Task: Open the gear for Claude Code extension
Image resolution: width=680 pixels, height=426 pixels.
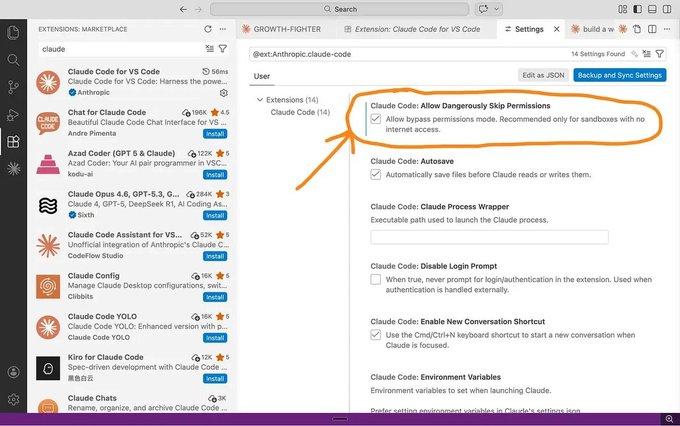Action: 223,93
